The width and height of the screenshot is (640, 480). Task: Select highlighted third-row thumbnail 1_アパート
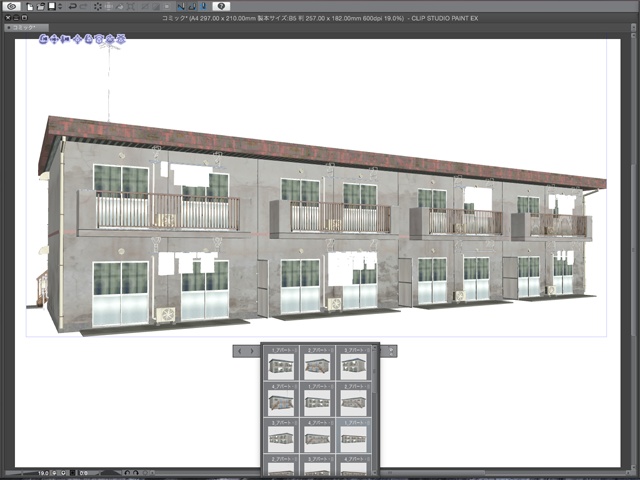[353, 436]
